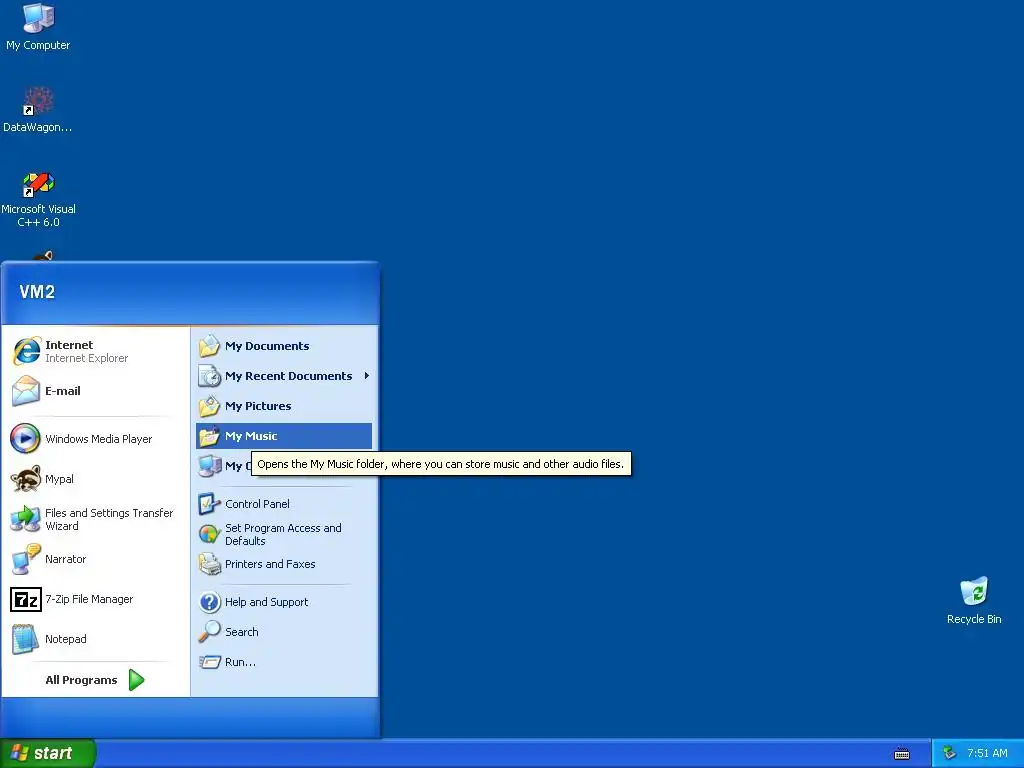Click the Start button
The width and height of the screenshot is (1024, 768).
(48, 753)
